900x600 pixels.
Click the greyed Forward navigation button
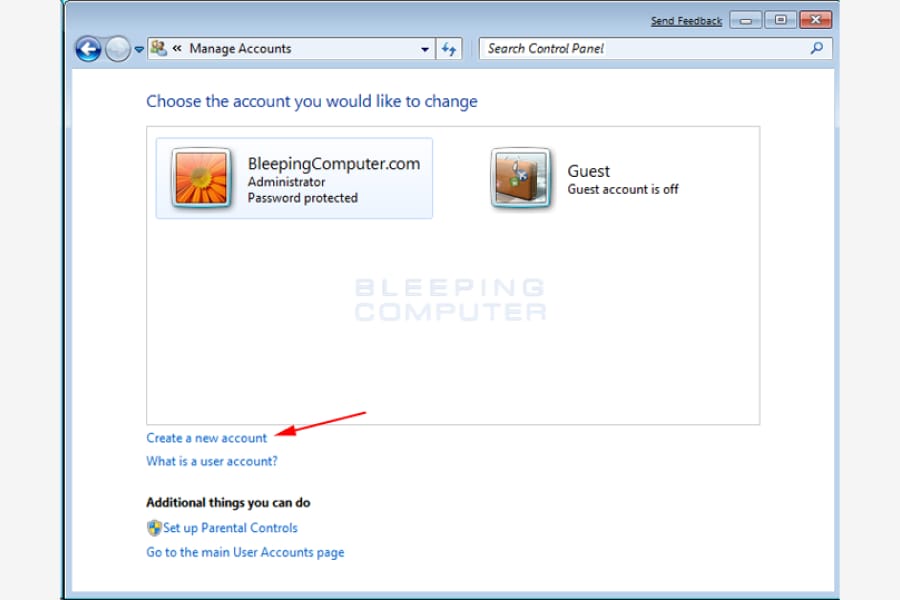pos(118,49)
